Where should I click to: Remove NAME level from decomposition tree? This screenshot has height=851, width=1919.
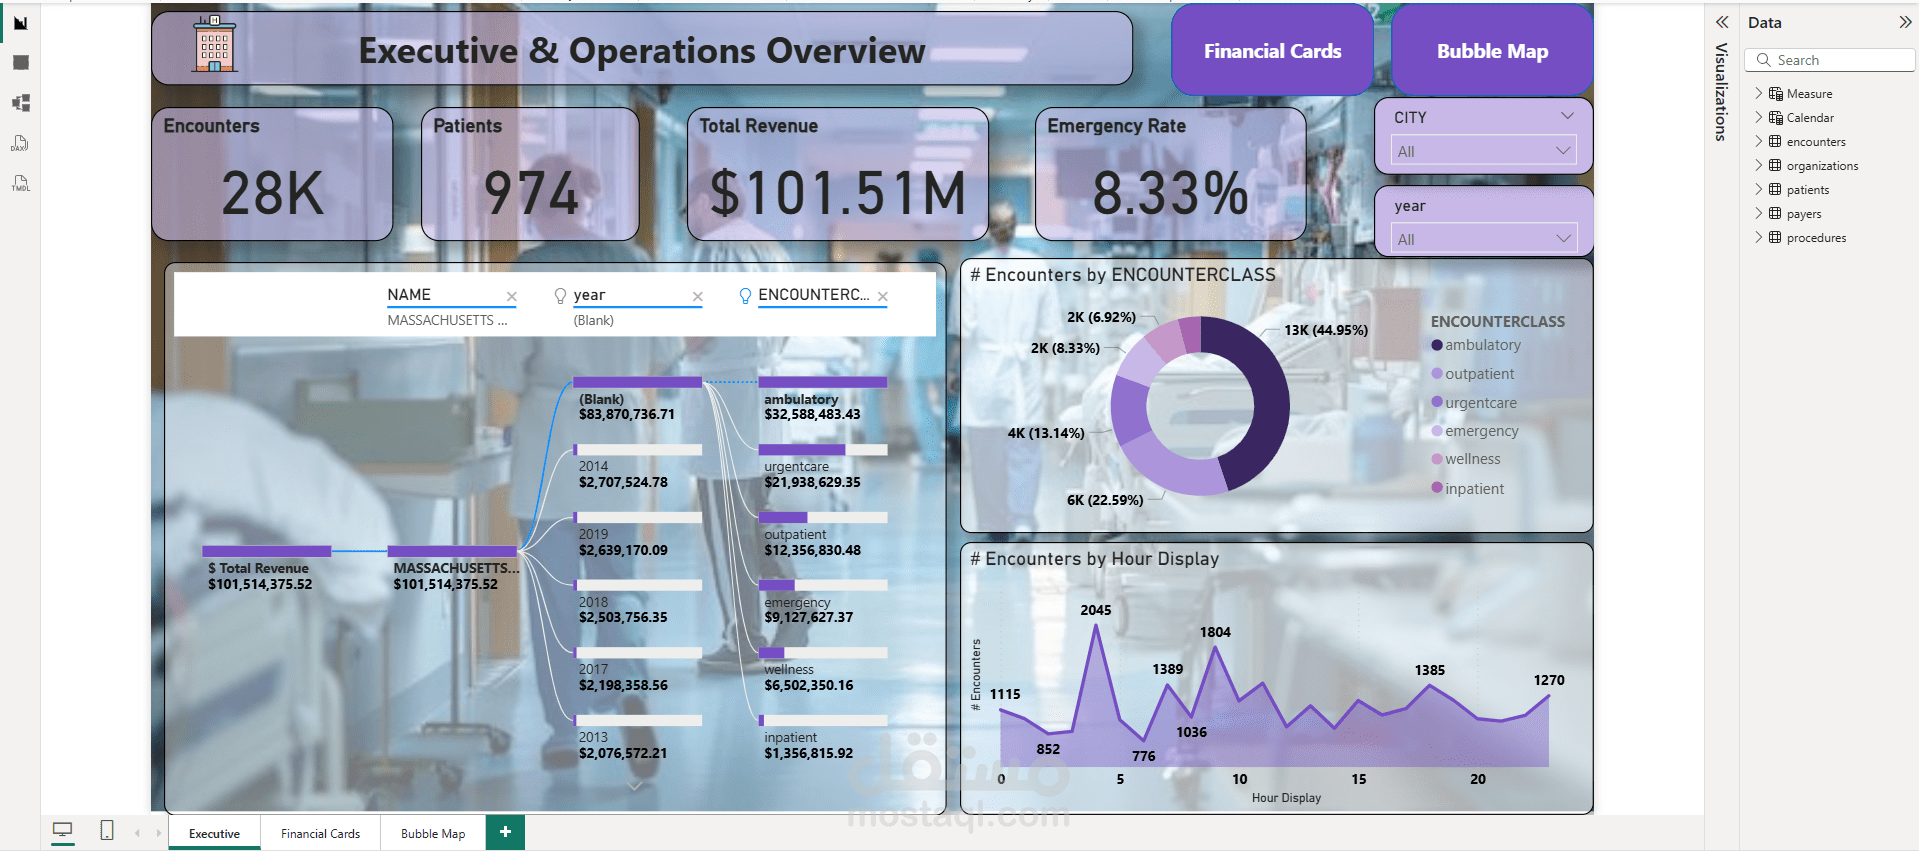[x=511, y=297]
